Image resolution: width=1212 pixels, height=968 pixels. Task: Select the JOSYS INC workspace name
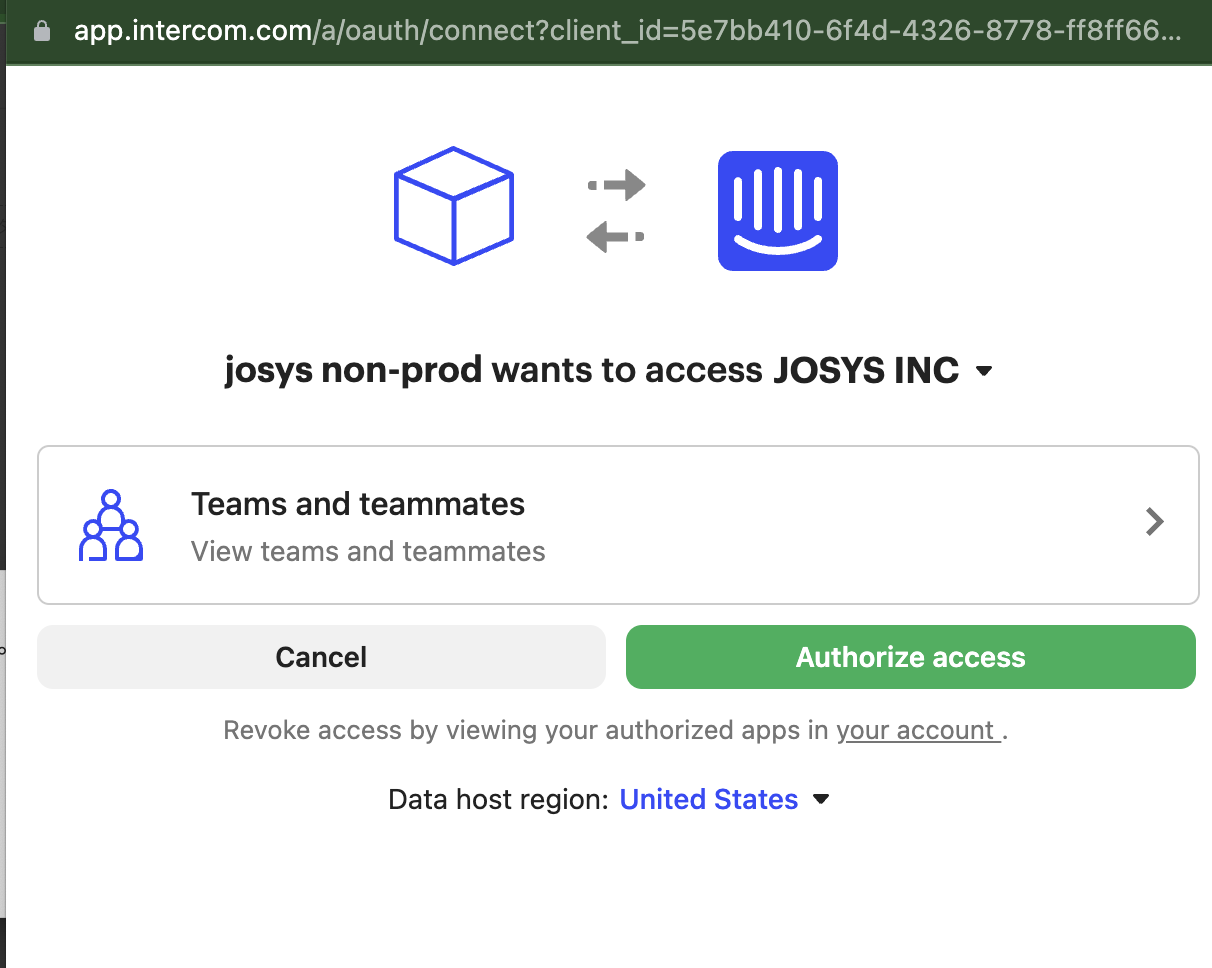(x=866, y=371)
